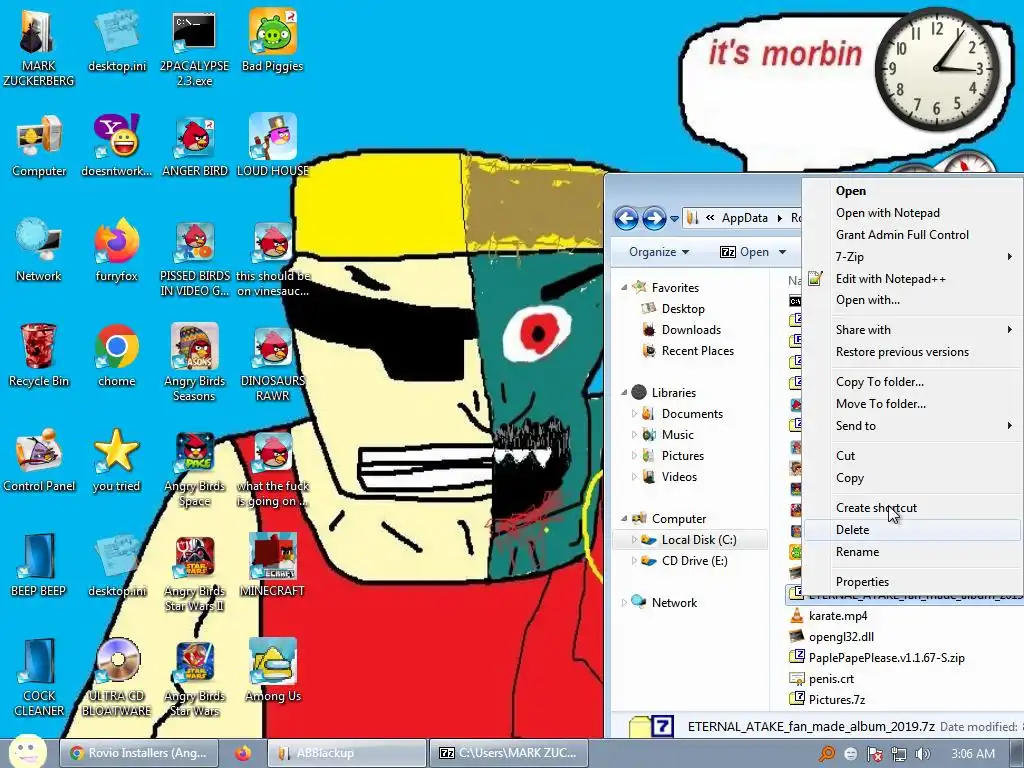Click Delete in the context menu
1024x768 pixels.
[912, 530]
